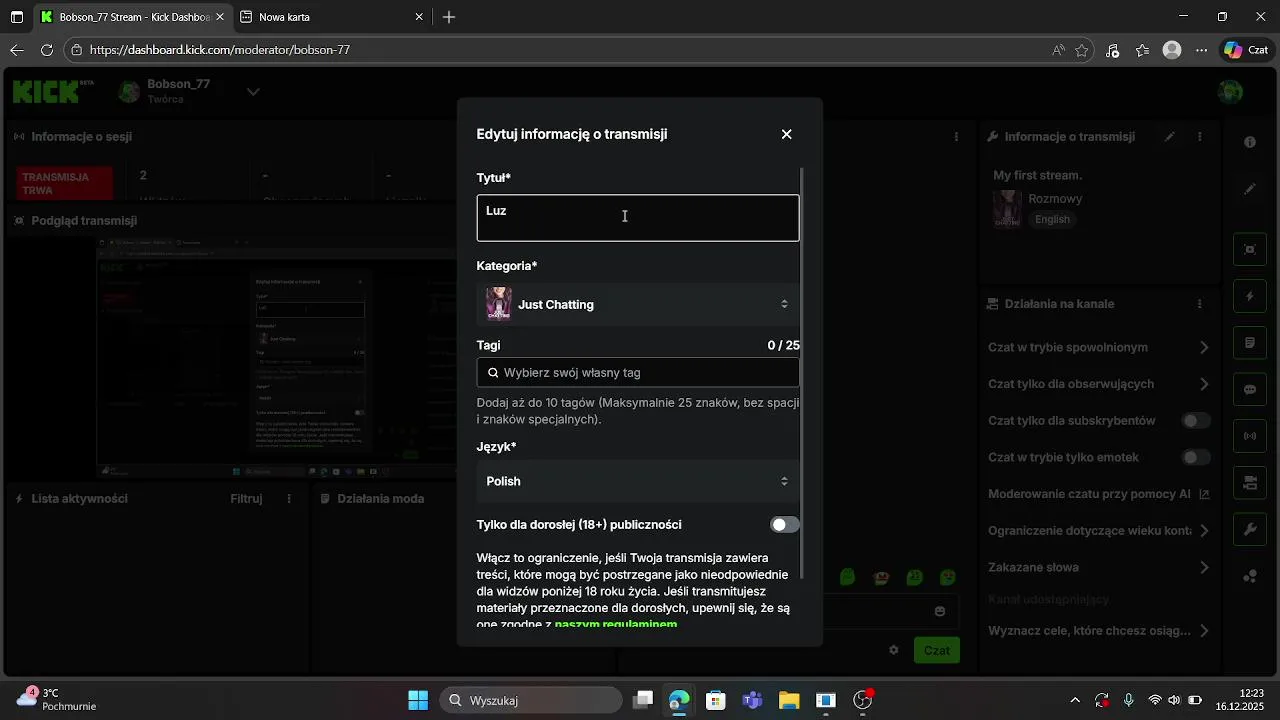The width and height of the screenshot is (1280, 720).
Task: Open the emoji picker in chat input
Action: (940, 611)
